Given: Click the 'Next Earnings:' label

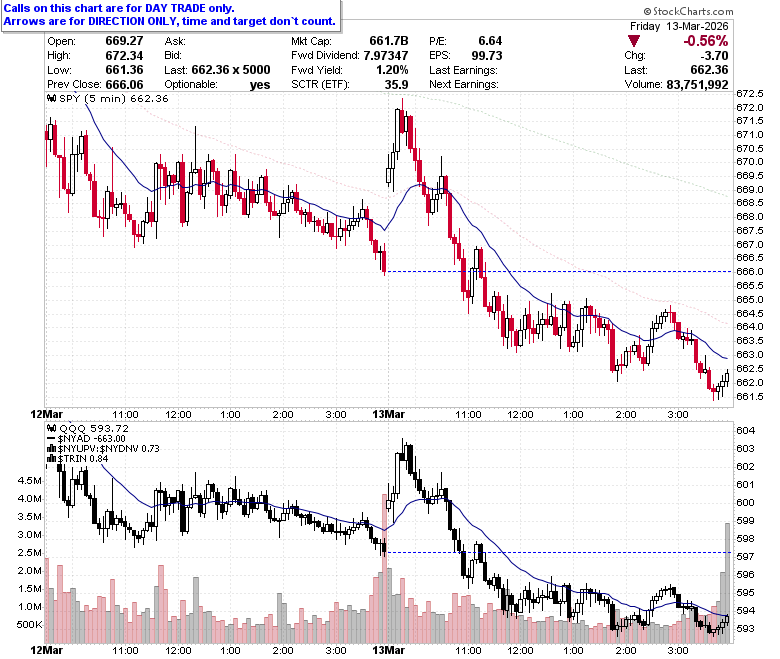Looking at the screenshot, I should [464, 85].
